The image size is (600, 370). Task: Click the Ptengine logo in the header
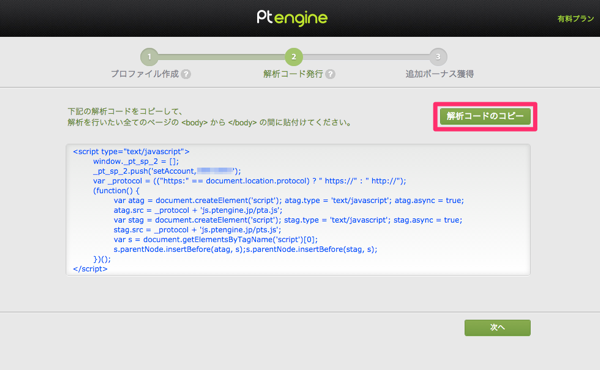pos(292,18)
